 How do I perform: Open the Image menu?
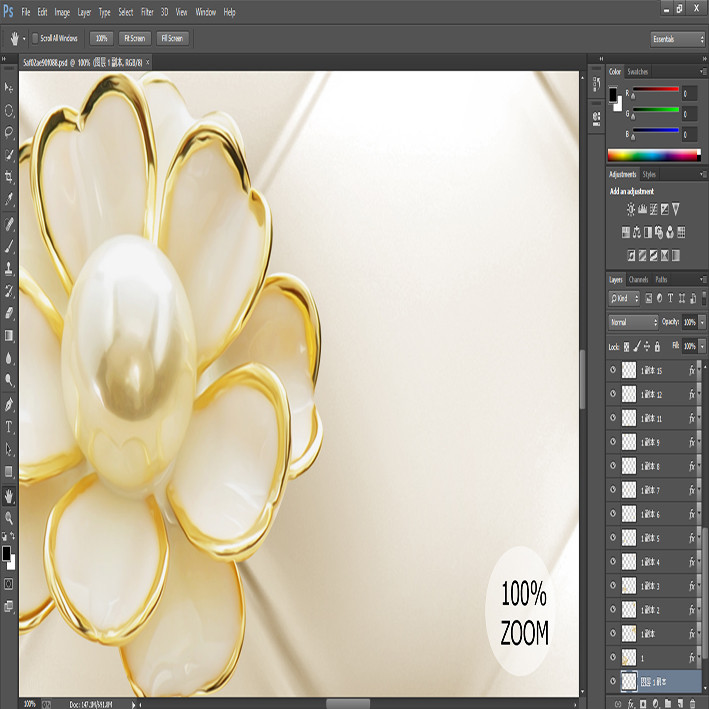[x=62, y=12]
